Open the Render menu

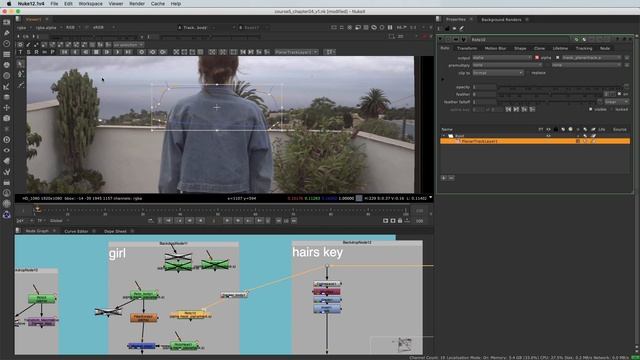[x=137, y=4]
